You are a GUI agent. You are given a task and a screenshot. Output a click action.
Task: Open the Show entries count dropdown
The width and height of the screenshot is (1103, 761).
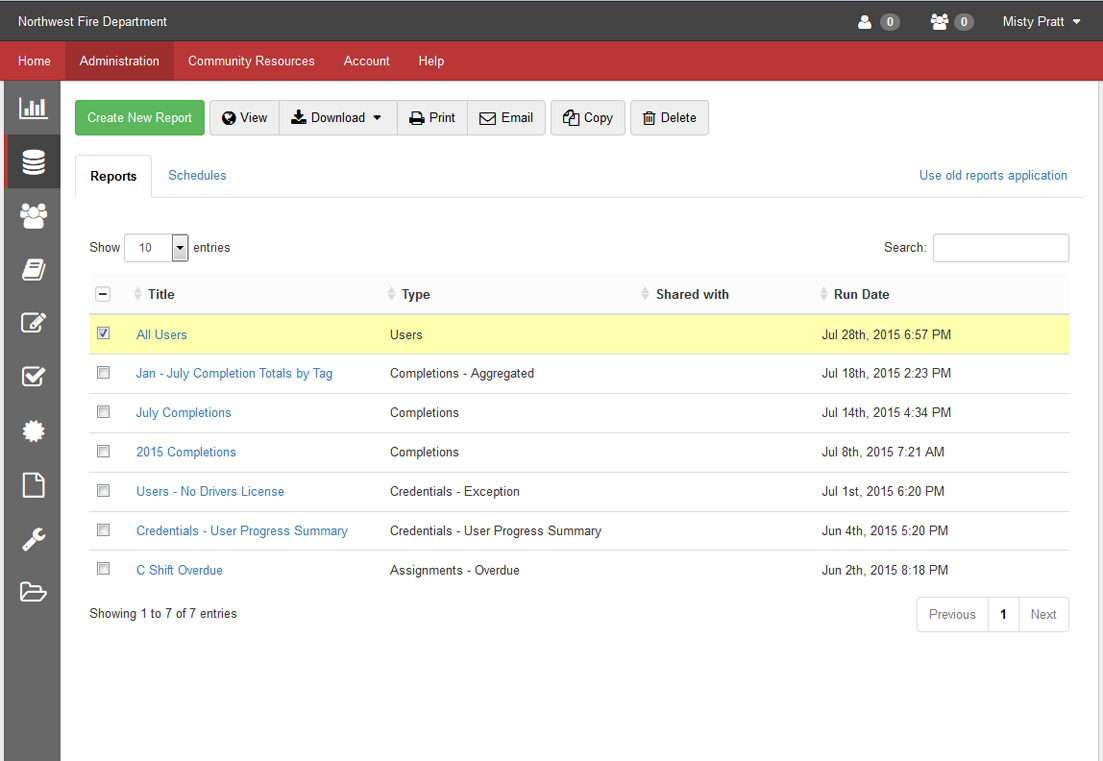click(x=156, y=248)
